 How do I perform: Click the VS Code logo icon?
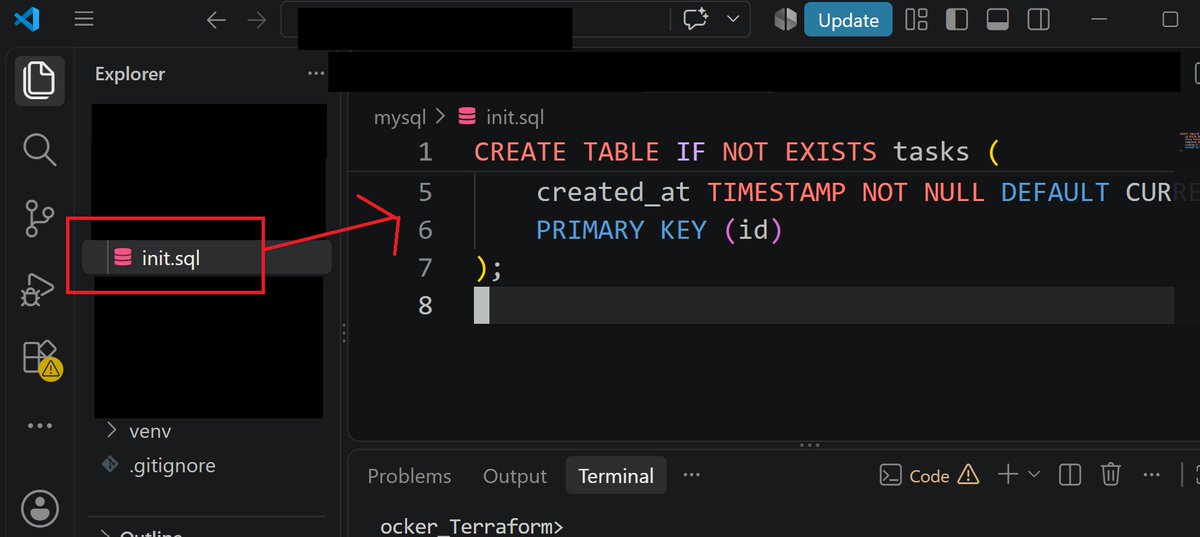[28, 19]
